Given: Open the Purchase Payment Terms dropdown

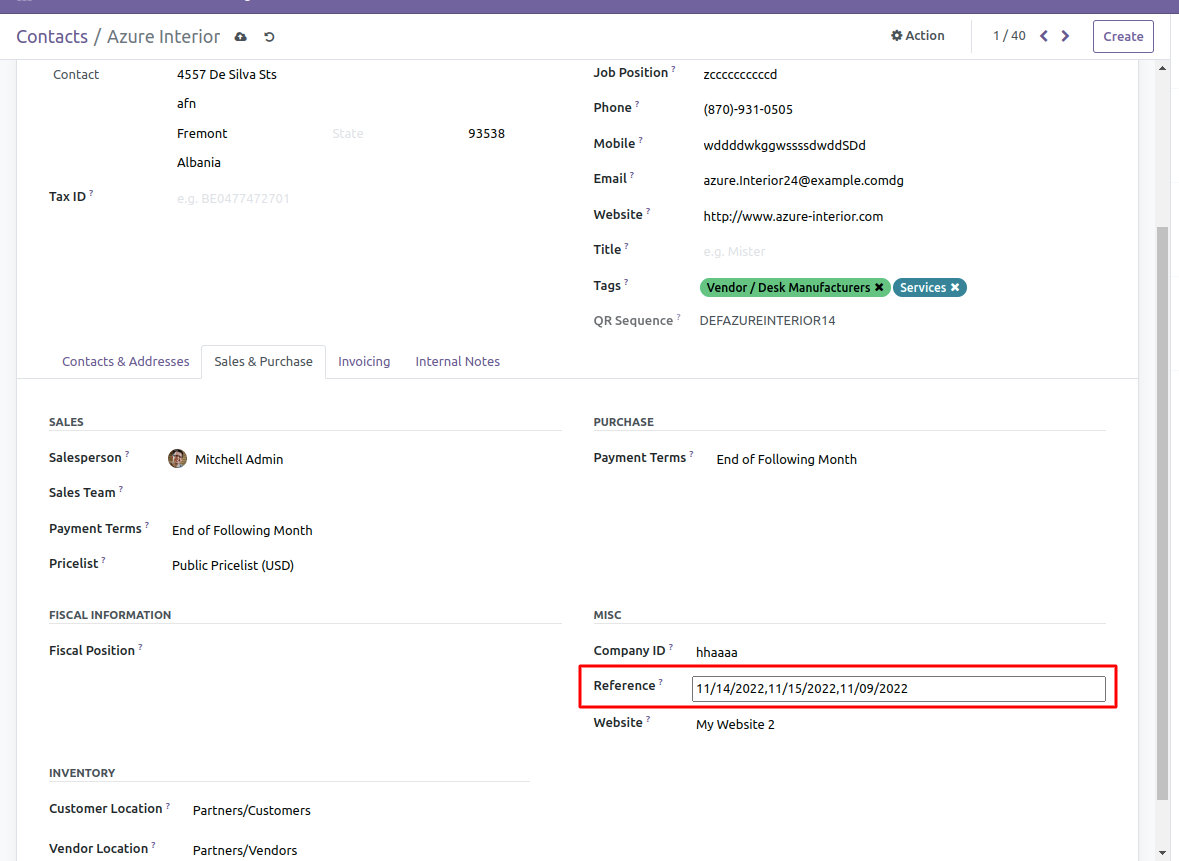Looking at the screenshot, I should pyautogui.click(x=900, y=460).
